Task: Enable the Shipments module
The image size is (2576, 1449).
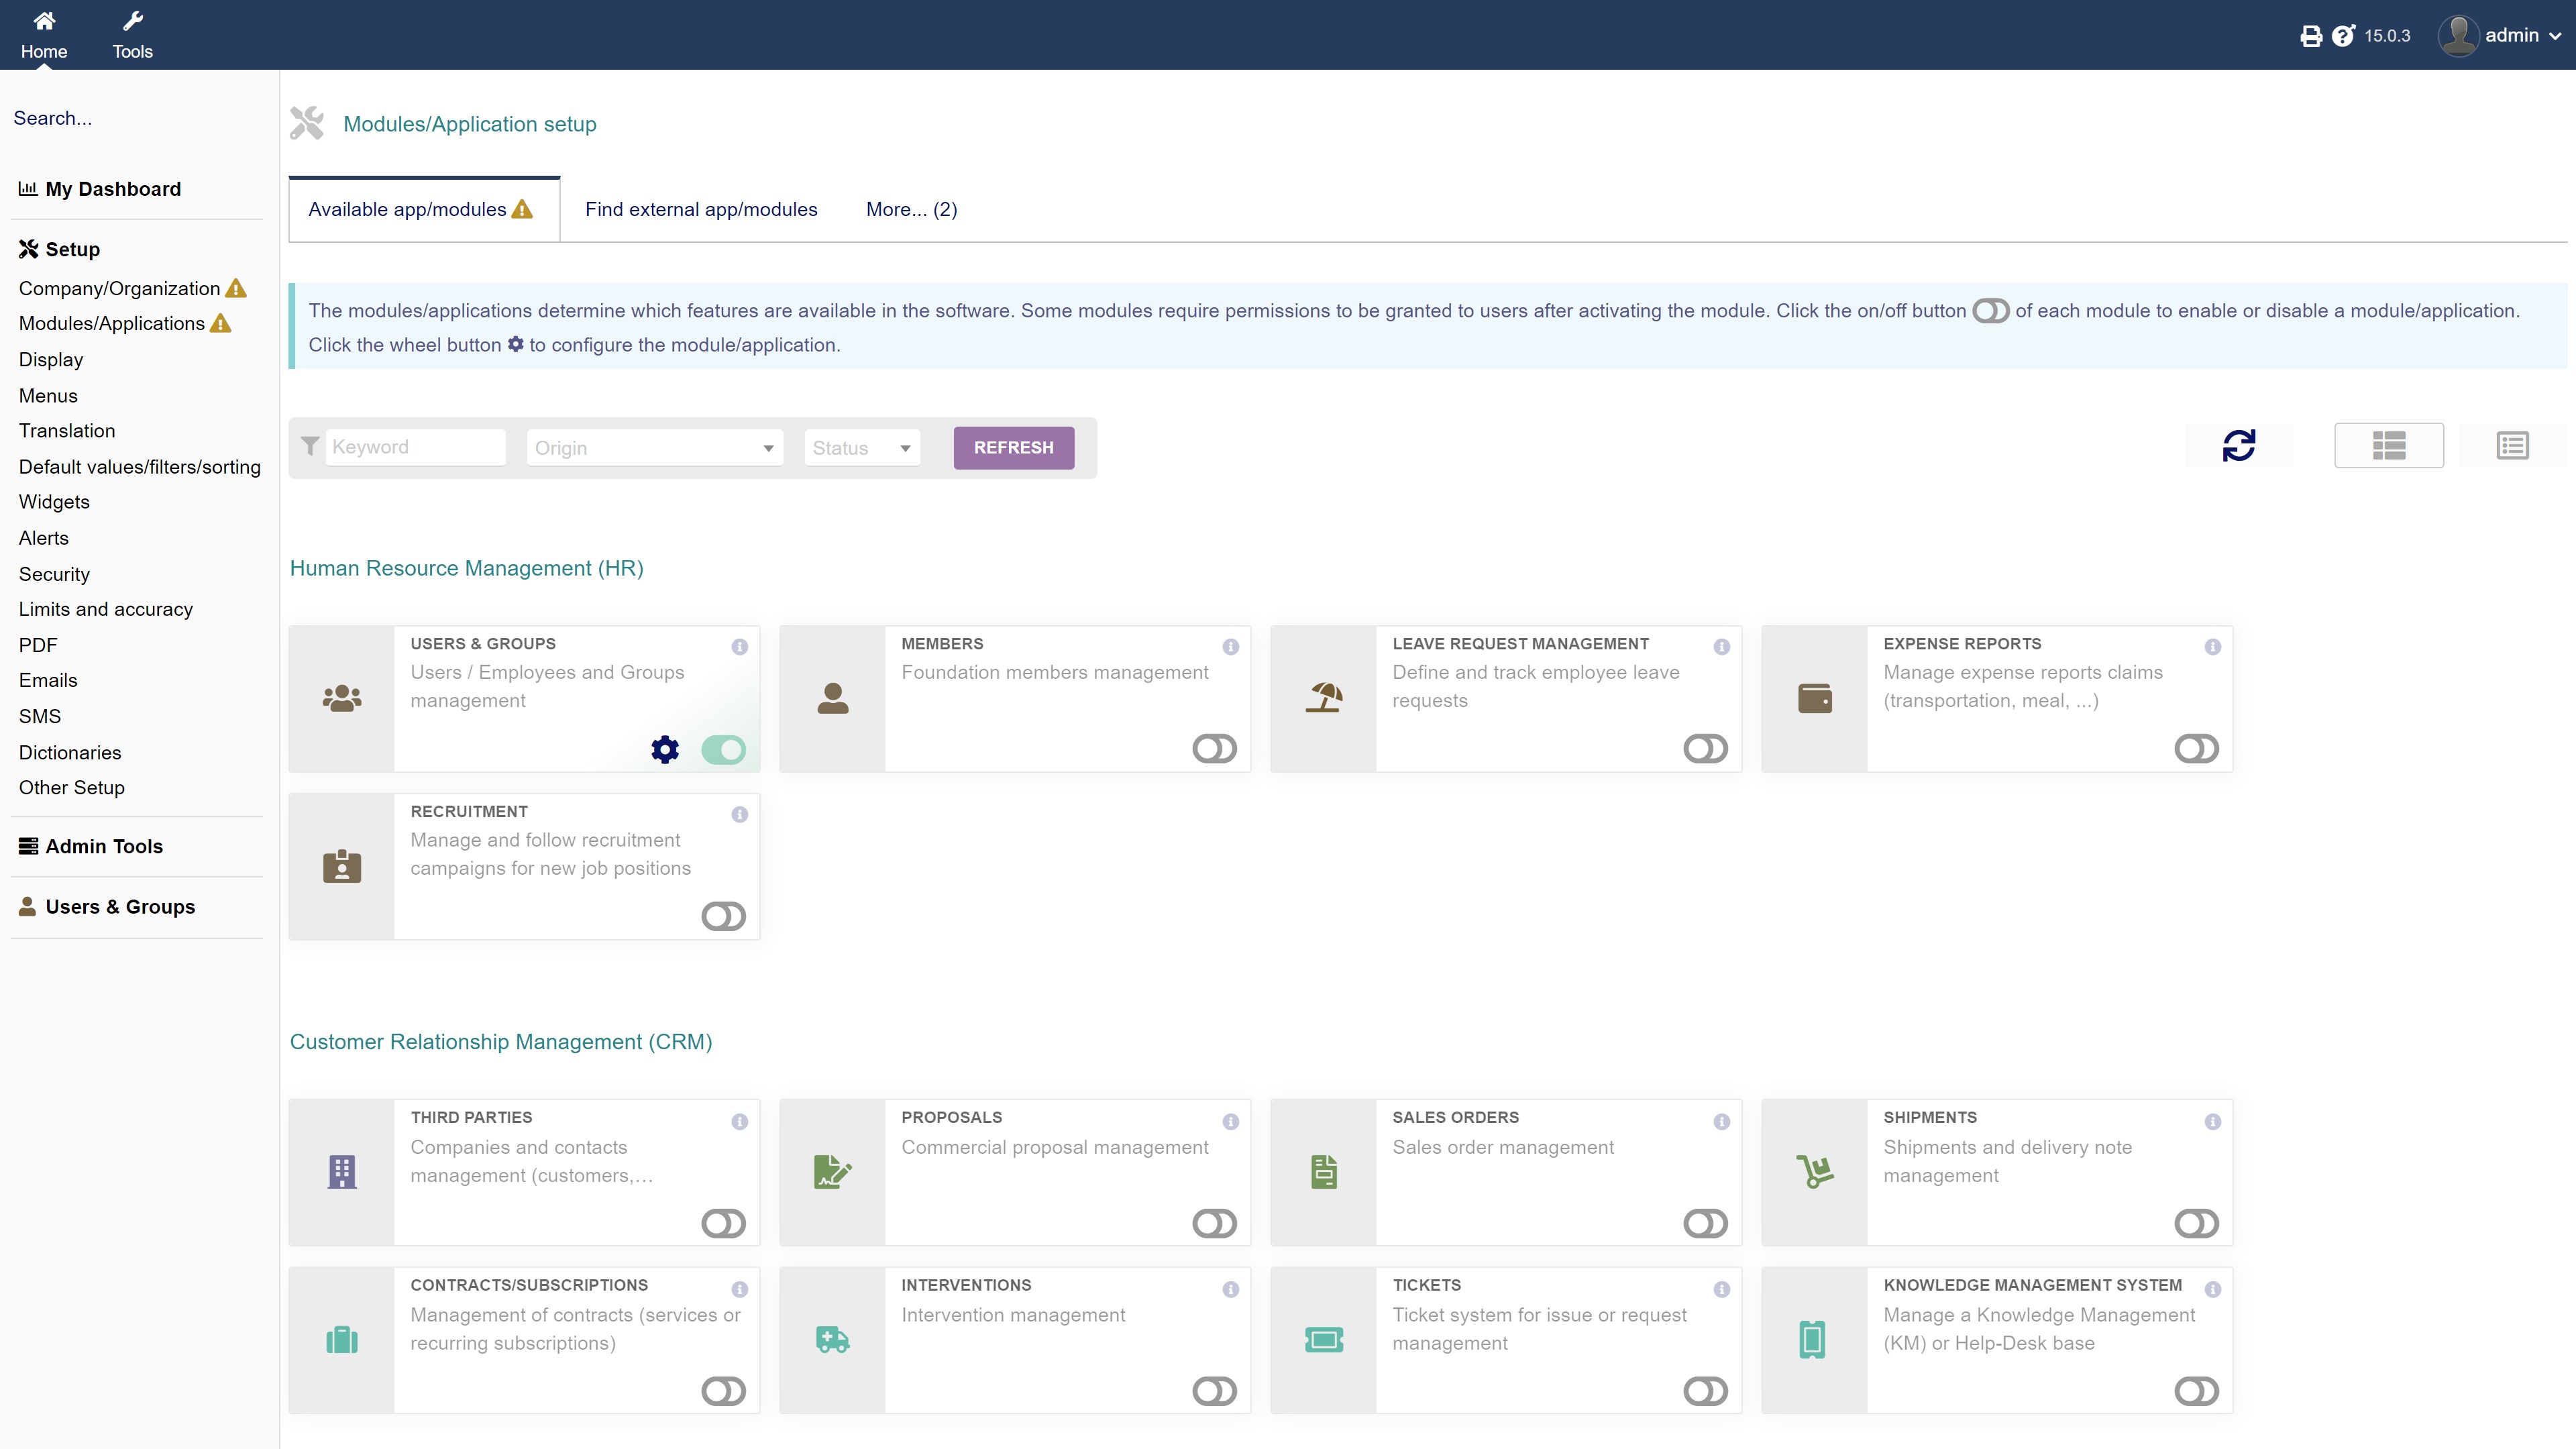Action: [x=2197, y=1224]
